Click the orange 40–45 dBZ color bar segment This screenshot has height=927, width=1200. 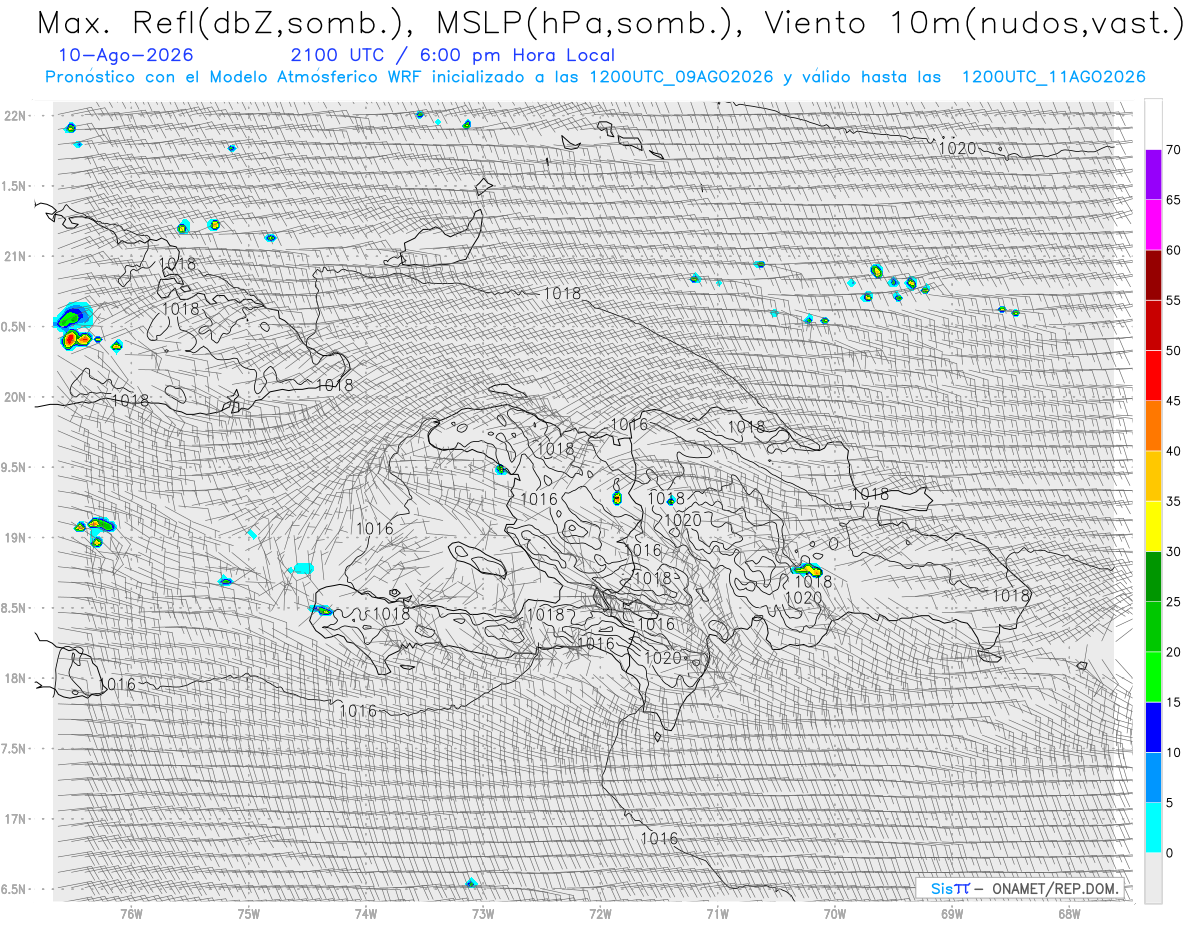(1153, 426)
